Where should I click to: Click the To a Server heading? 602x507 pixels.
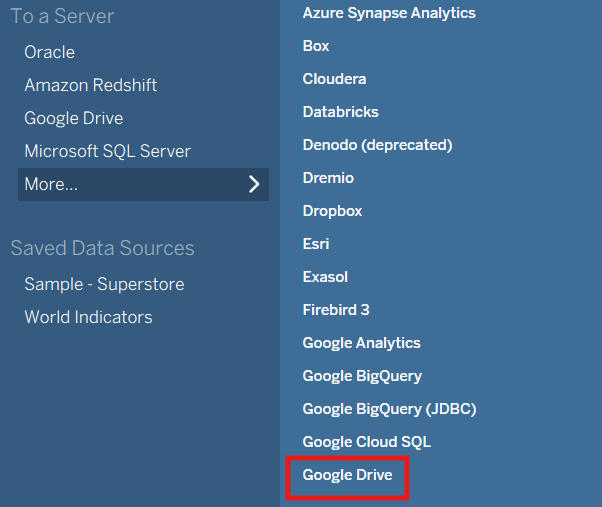[x=63, y=17]
